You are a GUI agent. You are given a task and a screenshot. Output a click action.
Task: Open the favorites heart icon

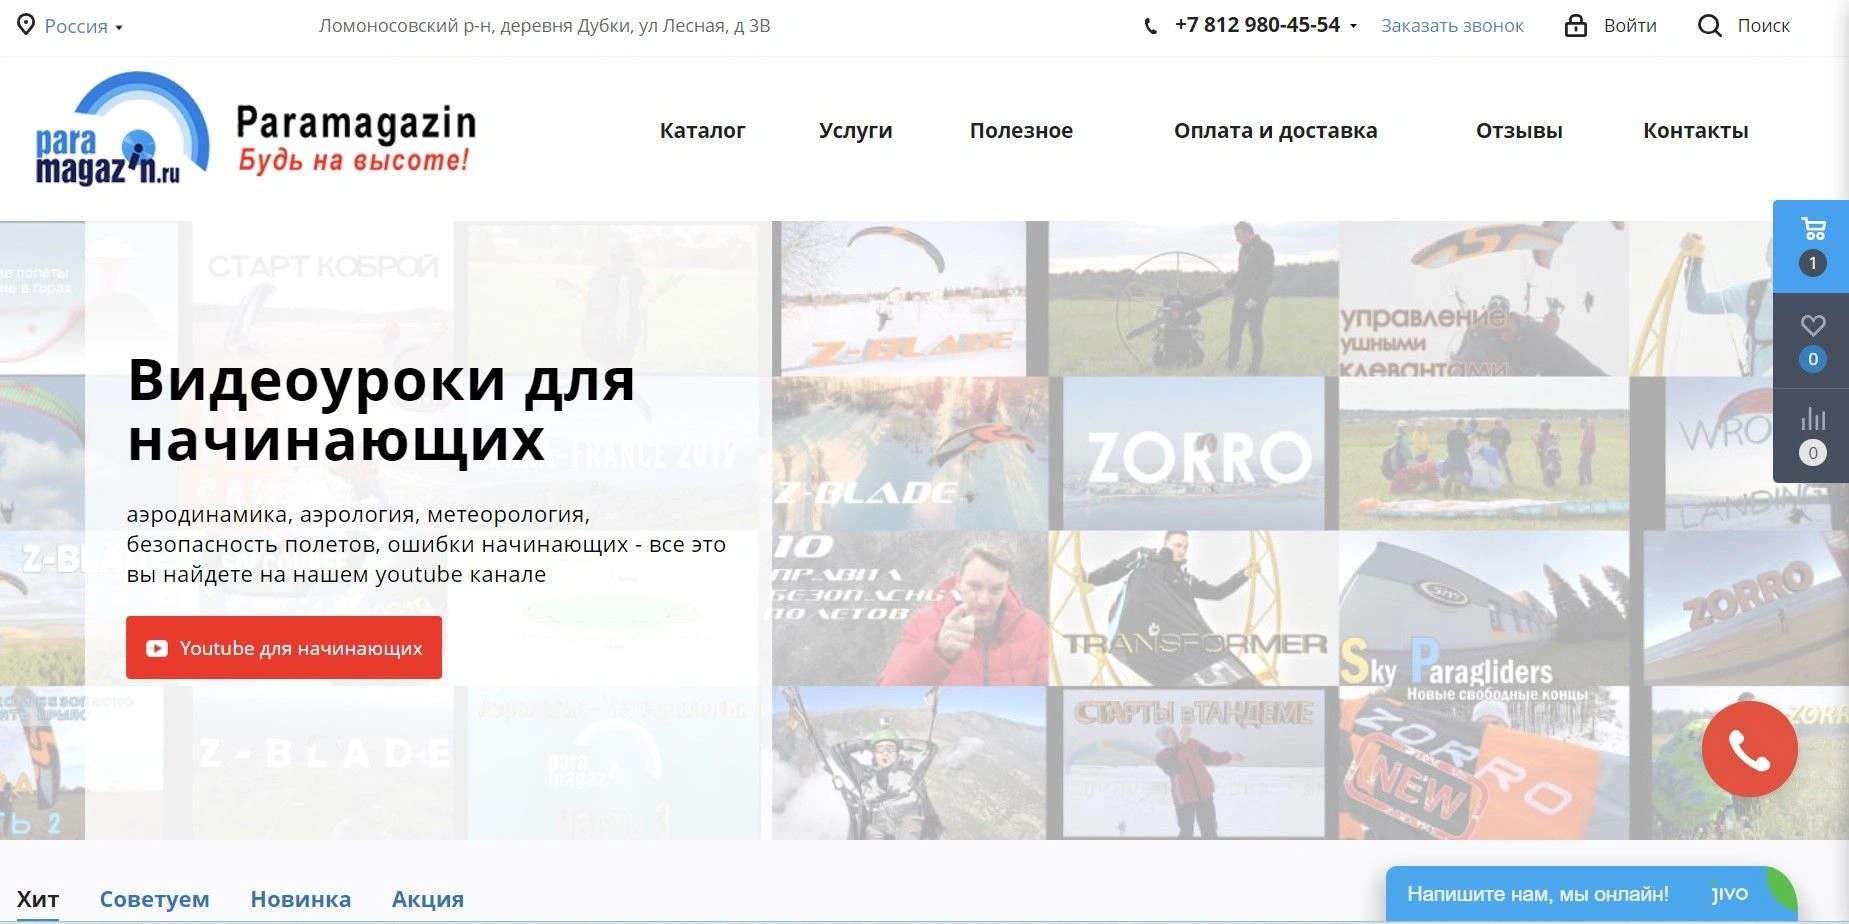(1812, 326)
